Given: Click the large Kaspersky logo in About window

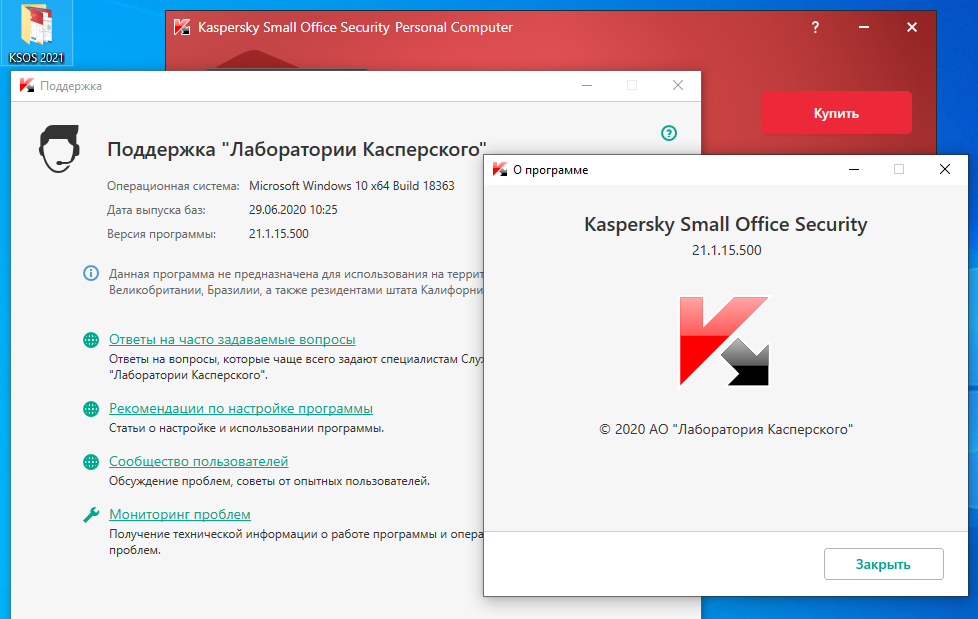Looking at the screenshot, I should (x=724, y=341).
